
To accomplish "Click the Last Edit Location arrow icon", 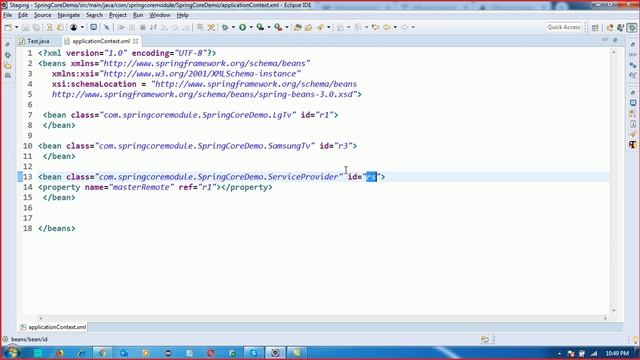I will point(376,27).
